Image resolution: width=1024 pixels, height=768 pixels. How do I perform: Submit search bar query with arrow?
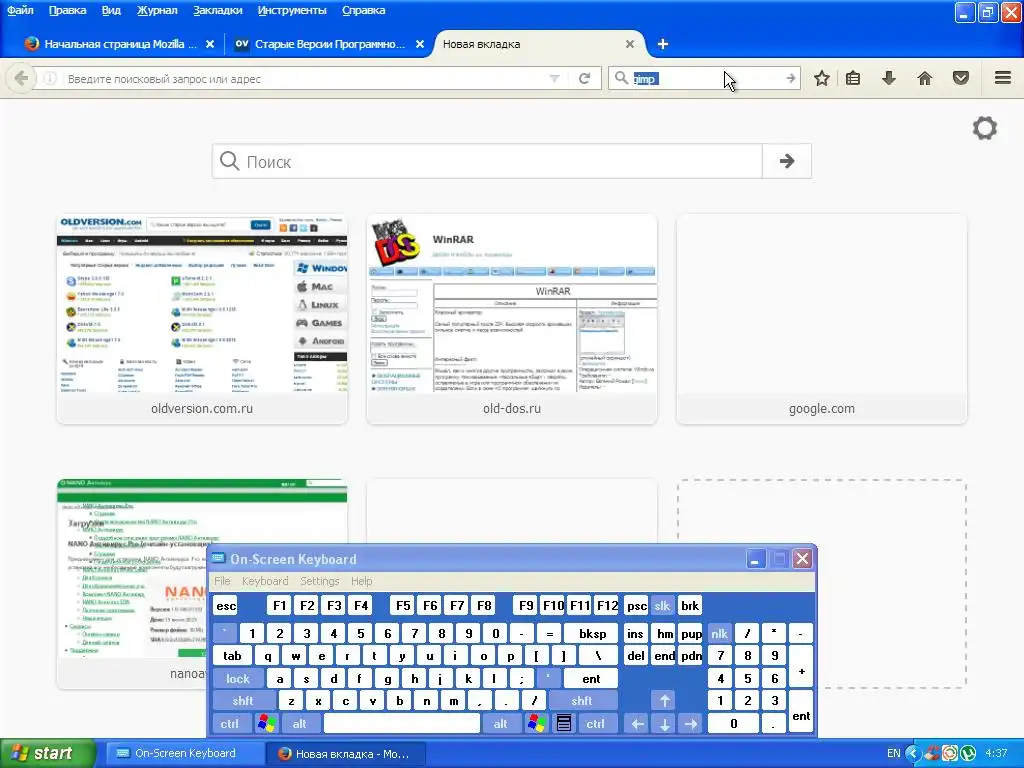click(791, 78)
